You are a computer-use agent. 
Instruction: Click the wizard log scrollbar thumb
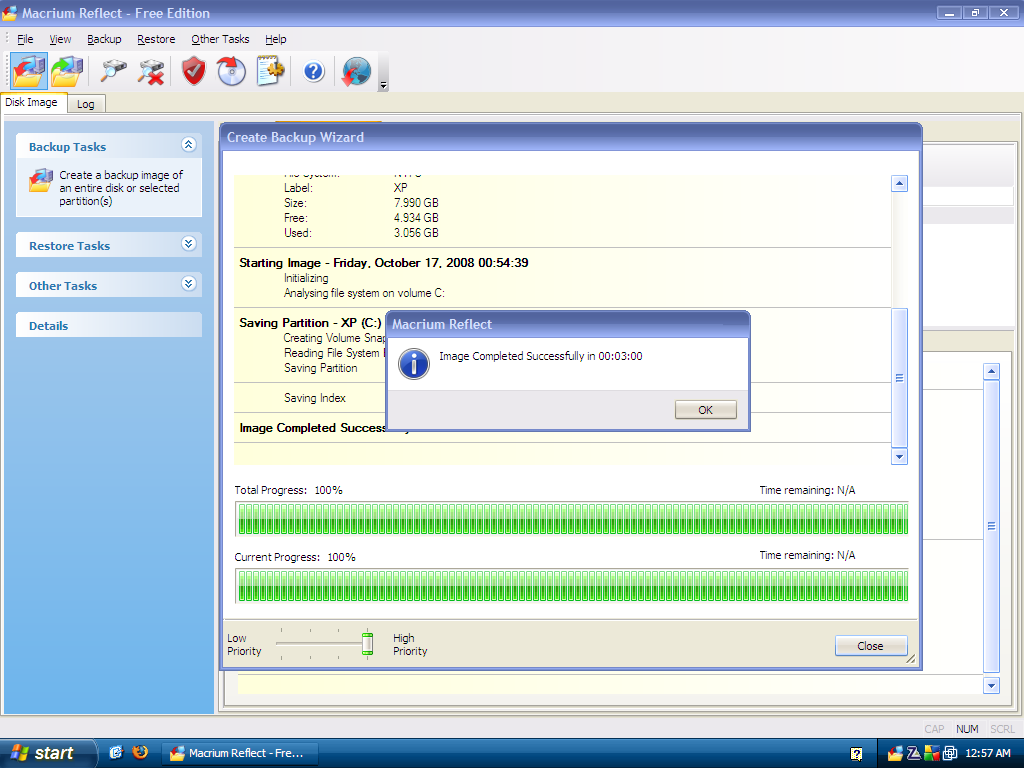pyautogui.click(x=899, y=377)
